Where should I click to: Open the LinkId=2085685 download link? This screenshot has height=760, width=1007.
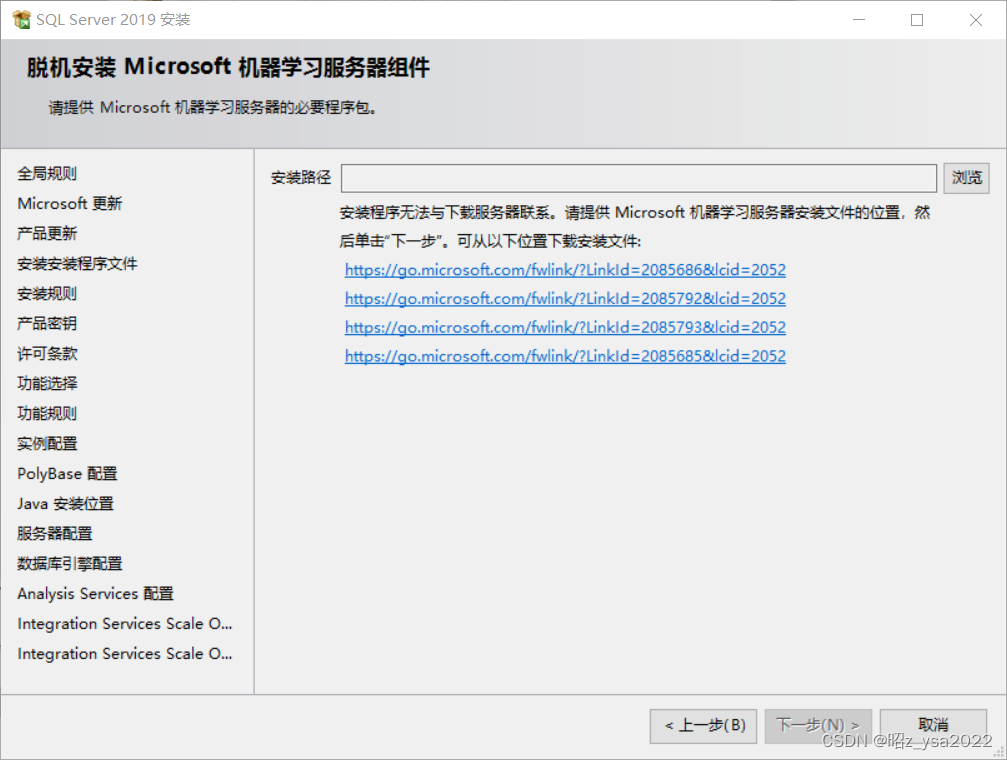[x=565, y=357]
